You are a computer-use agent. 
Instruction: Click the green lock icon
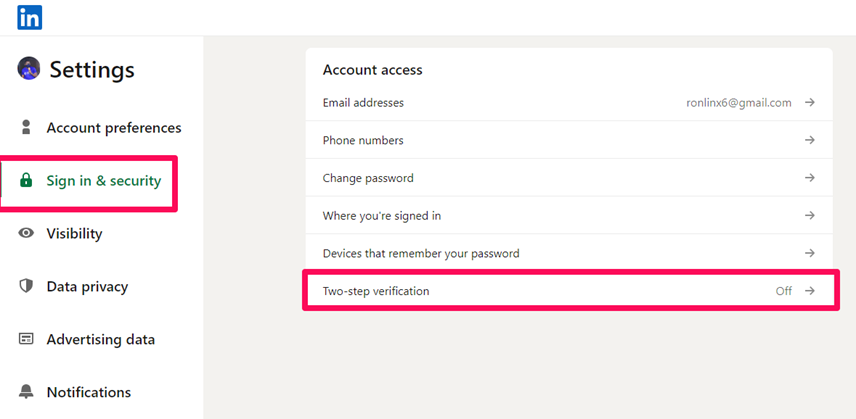26,181
